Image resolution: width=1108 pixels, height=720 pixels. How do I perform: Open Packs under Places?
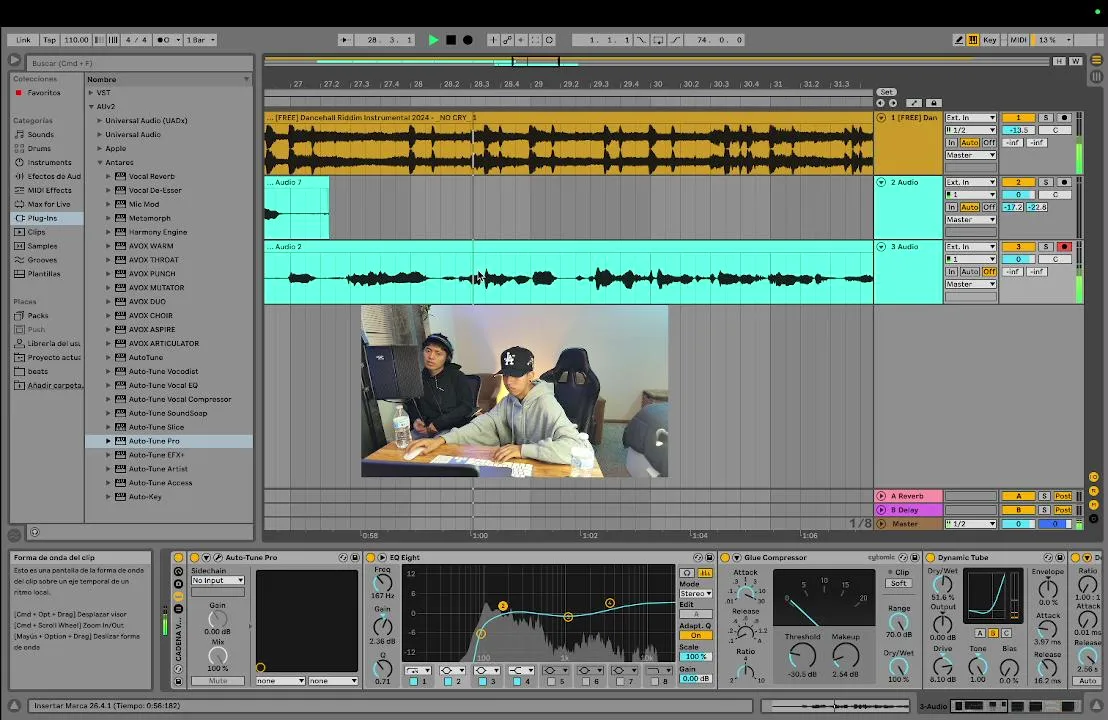tap(38, 316)
